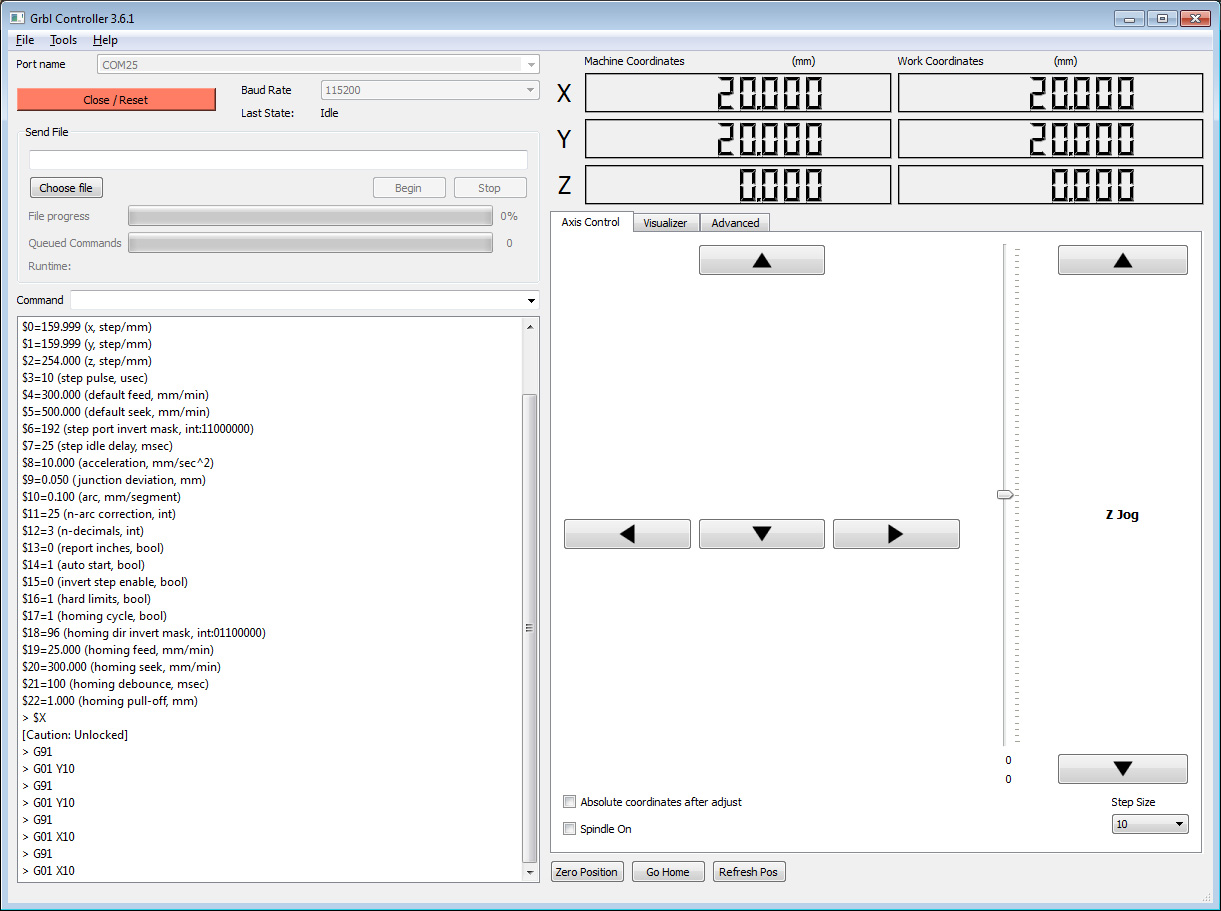The width and height of the screenshot is (1221, 911).
Task: Click the Work Coordinates Z display
Action: pos(1051,185)
